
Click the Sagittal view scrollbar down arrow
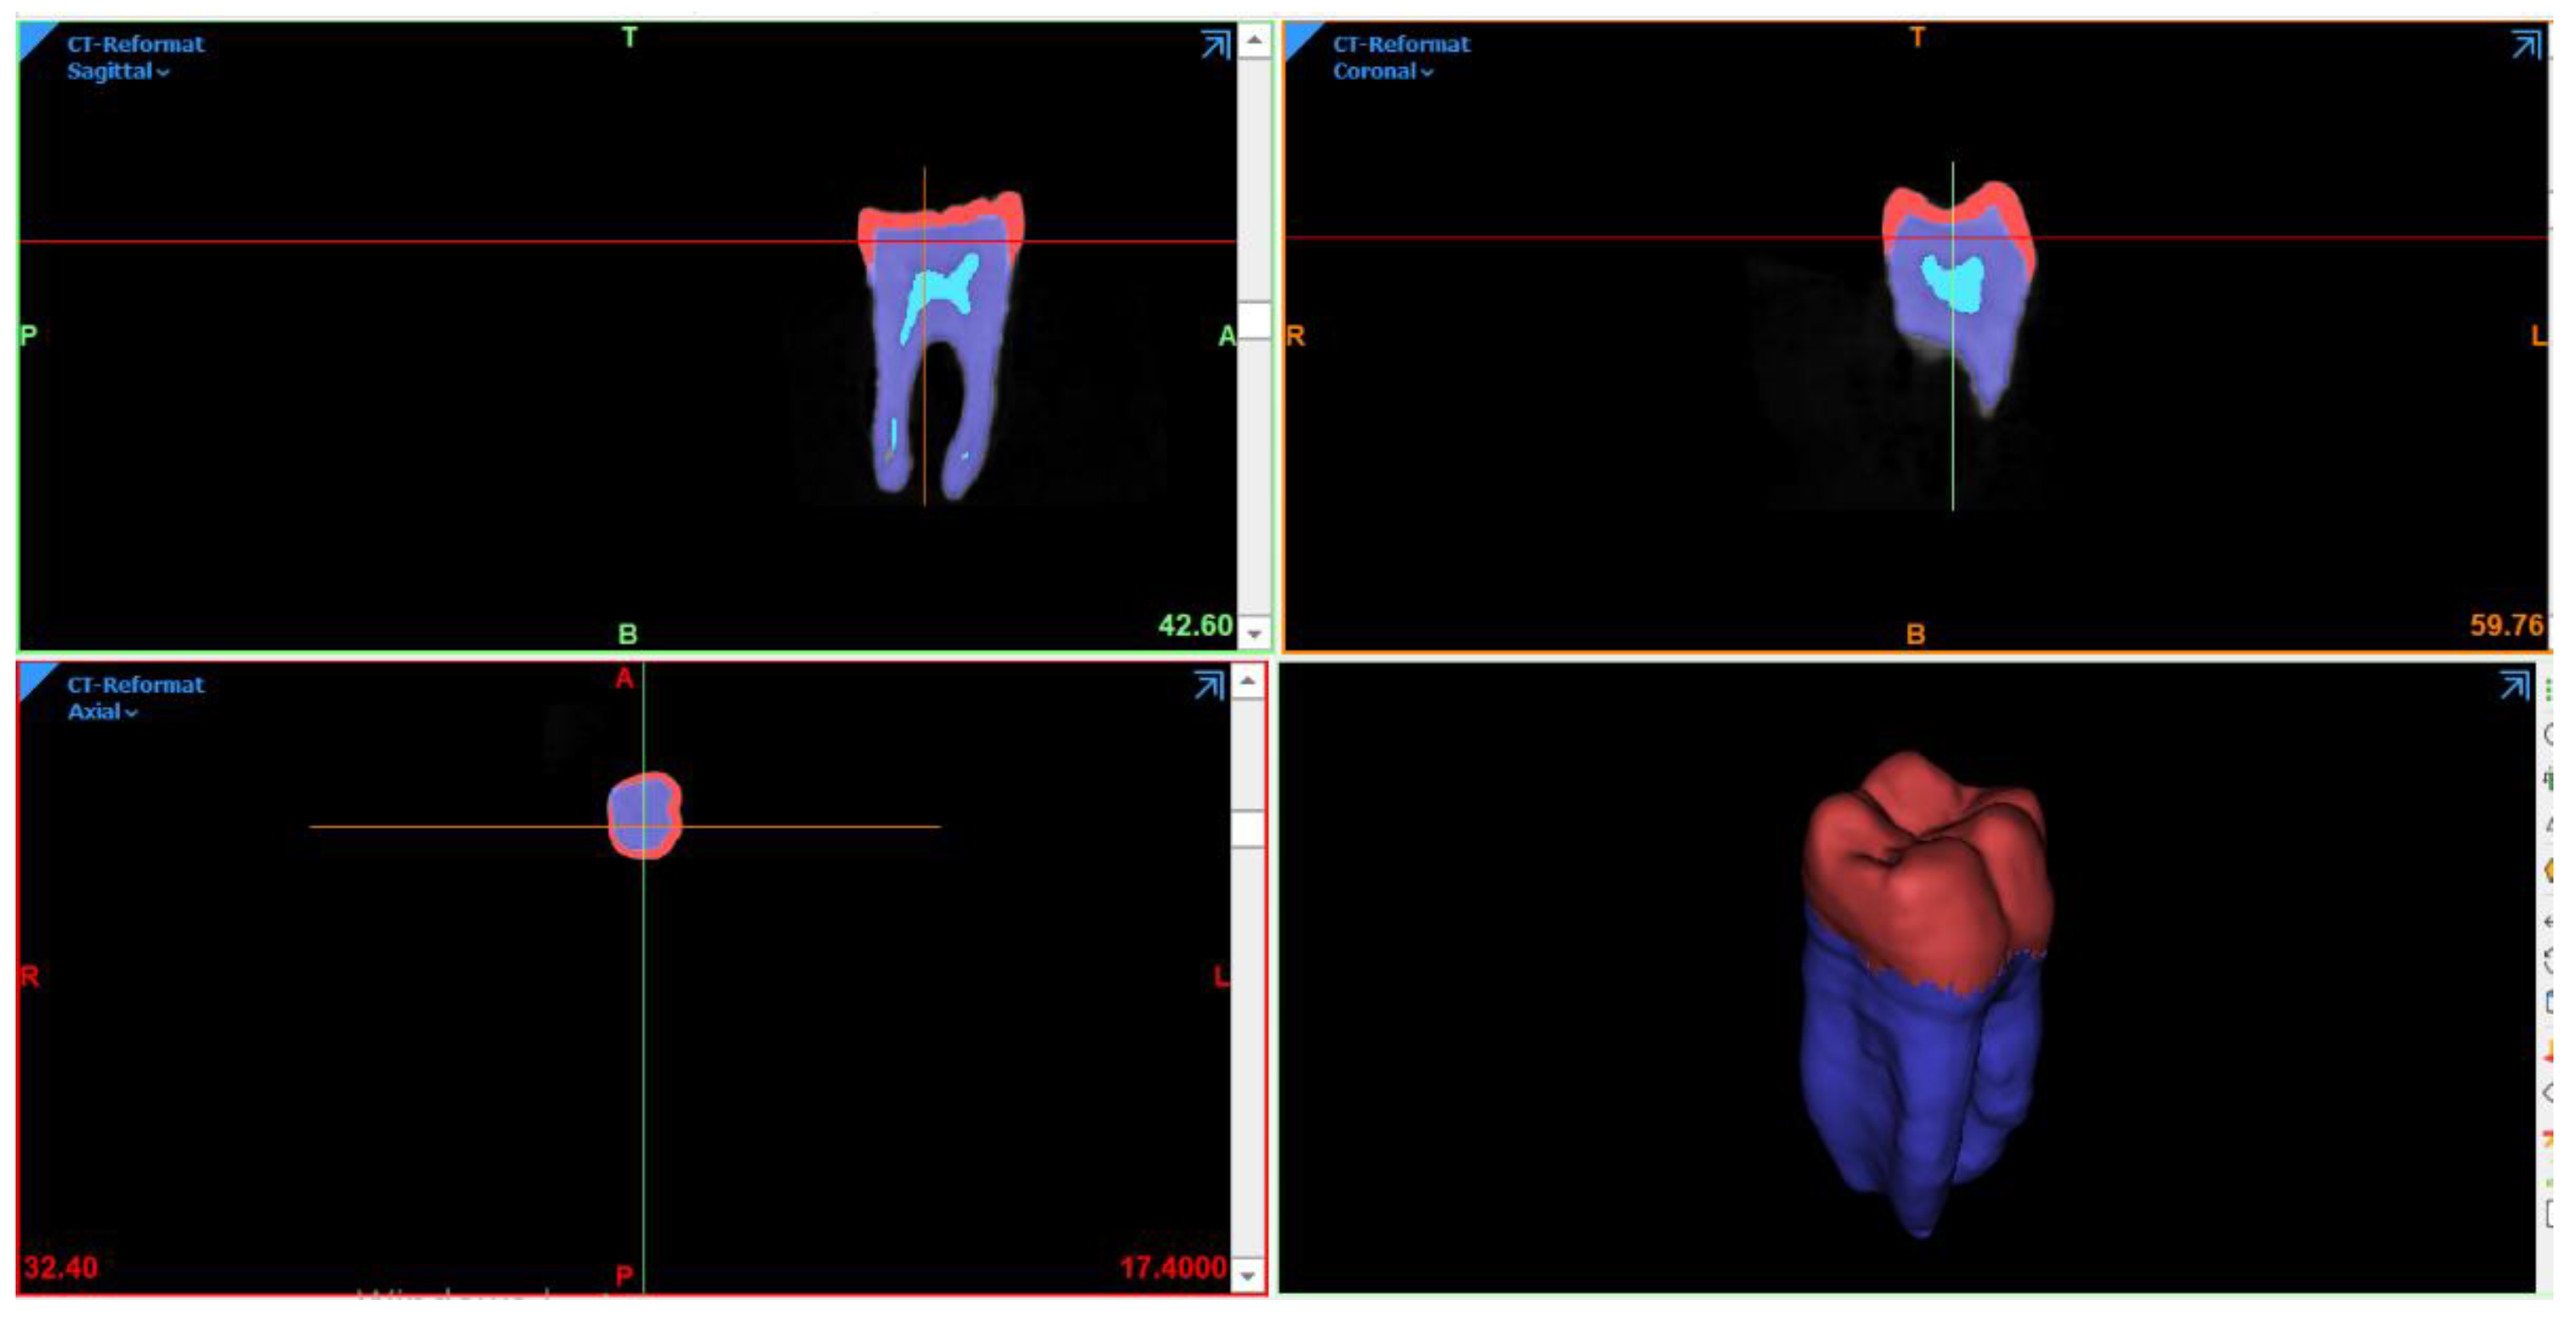pos(1254,633)
